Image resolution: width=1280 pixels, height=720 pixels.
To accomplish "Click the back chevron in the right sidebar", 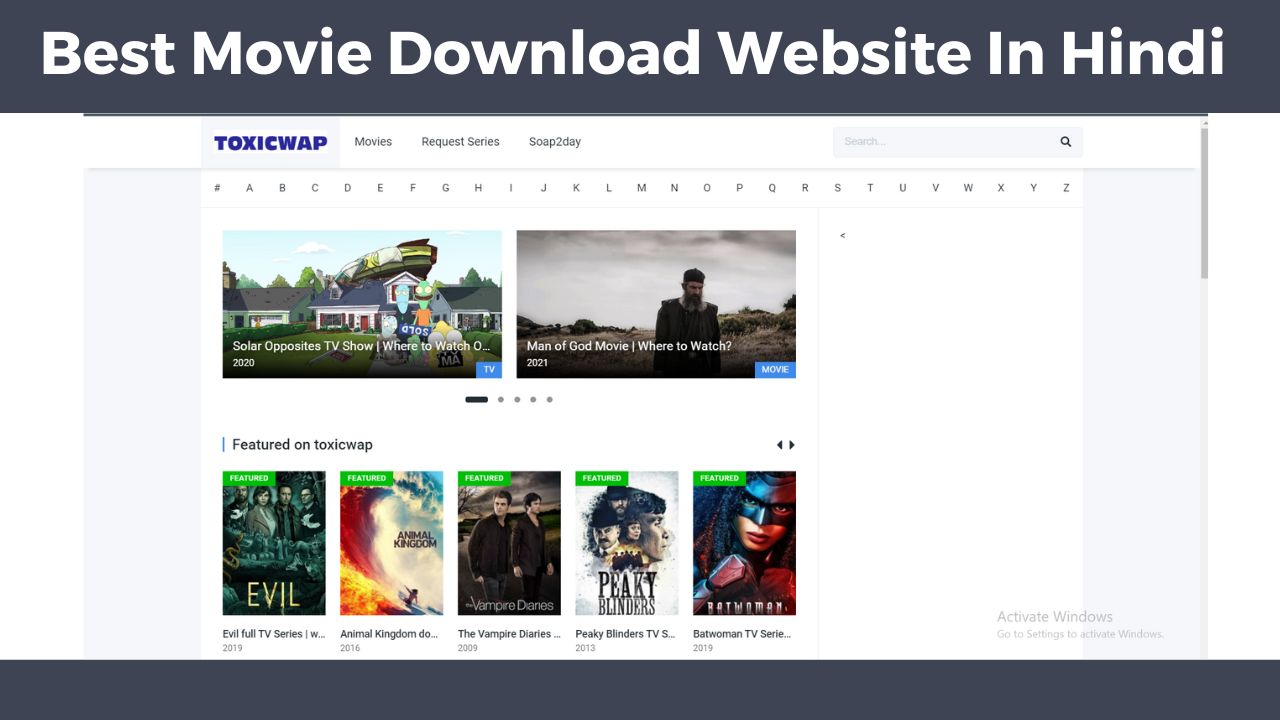I will click(x=842, y=235).
